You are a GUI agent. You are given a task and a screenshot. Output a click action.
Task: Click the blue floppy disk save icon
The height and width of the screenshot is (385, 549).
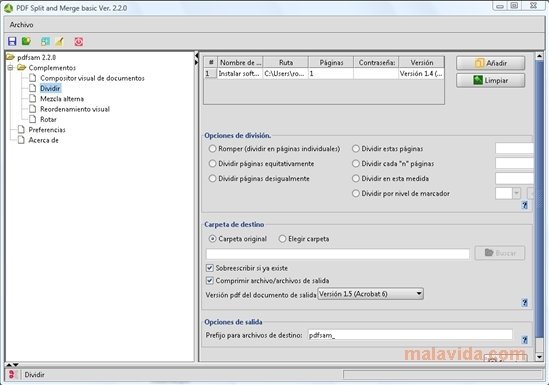coord(12,42)
